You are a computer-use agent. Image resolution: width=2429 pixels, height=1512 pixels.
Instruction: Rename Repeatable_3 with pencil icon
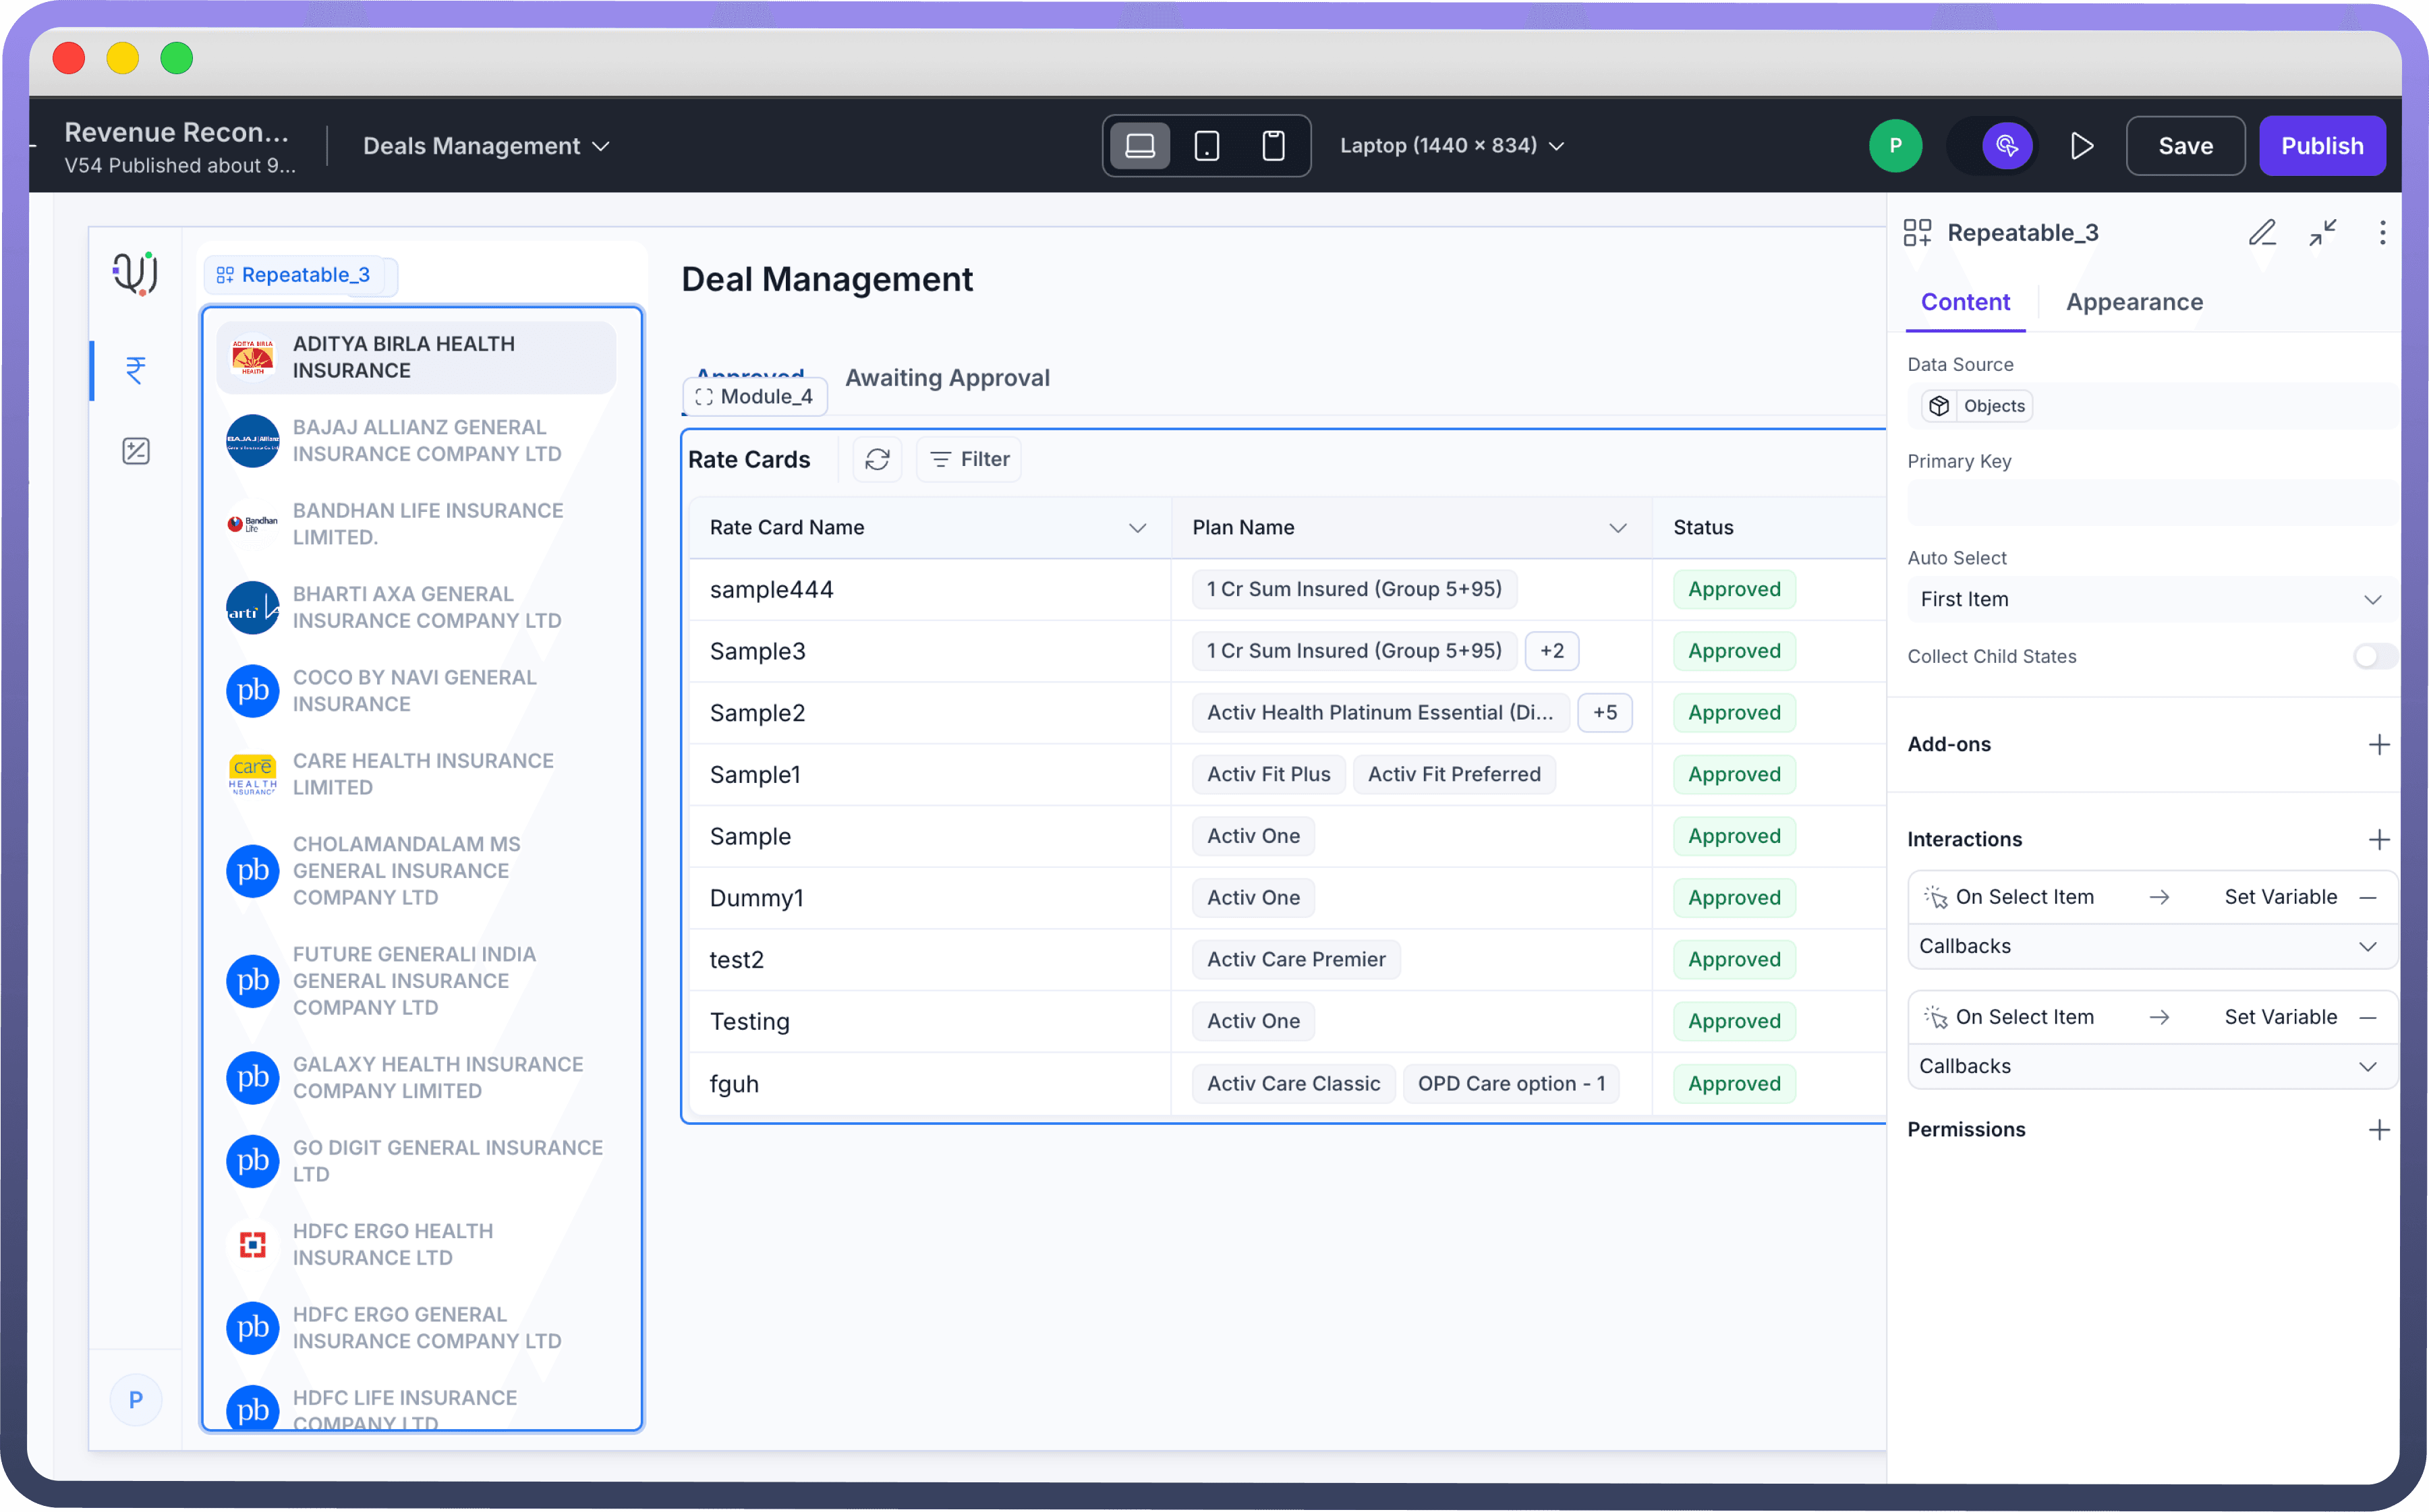click(x=2262, y=233)
